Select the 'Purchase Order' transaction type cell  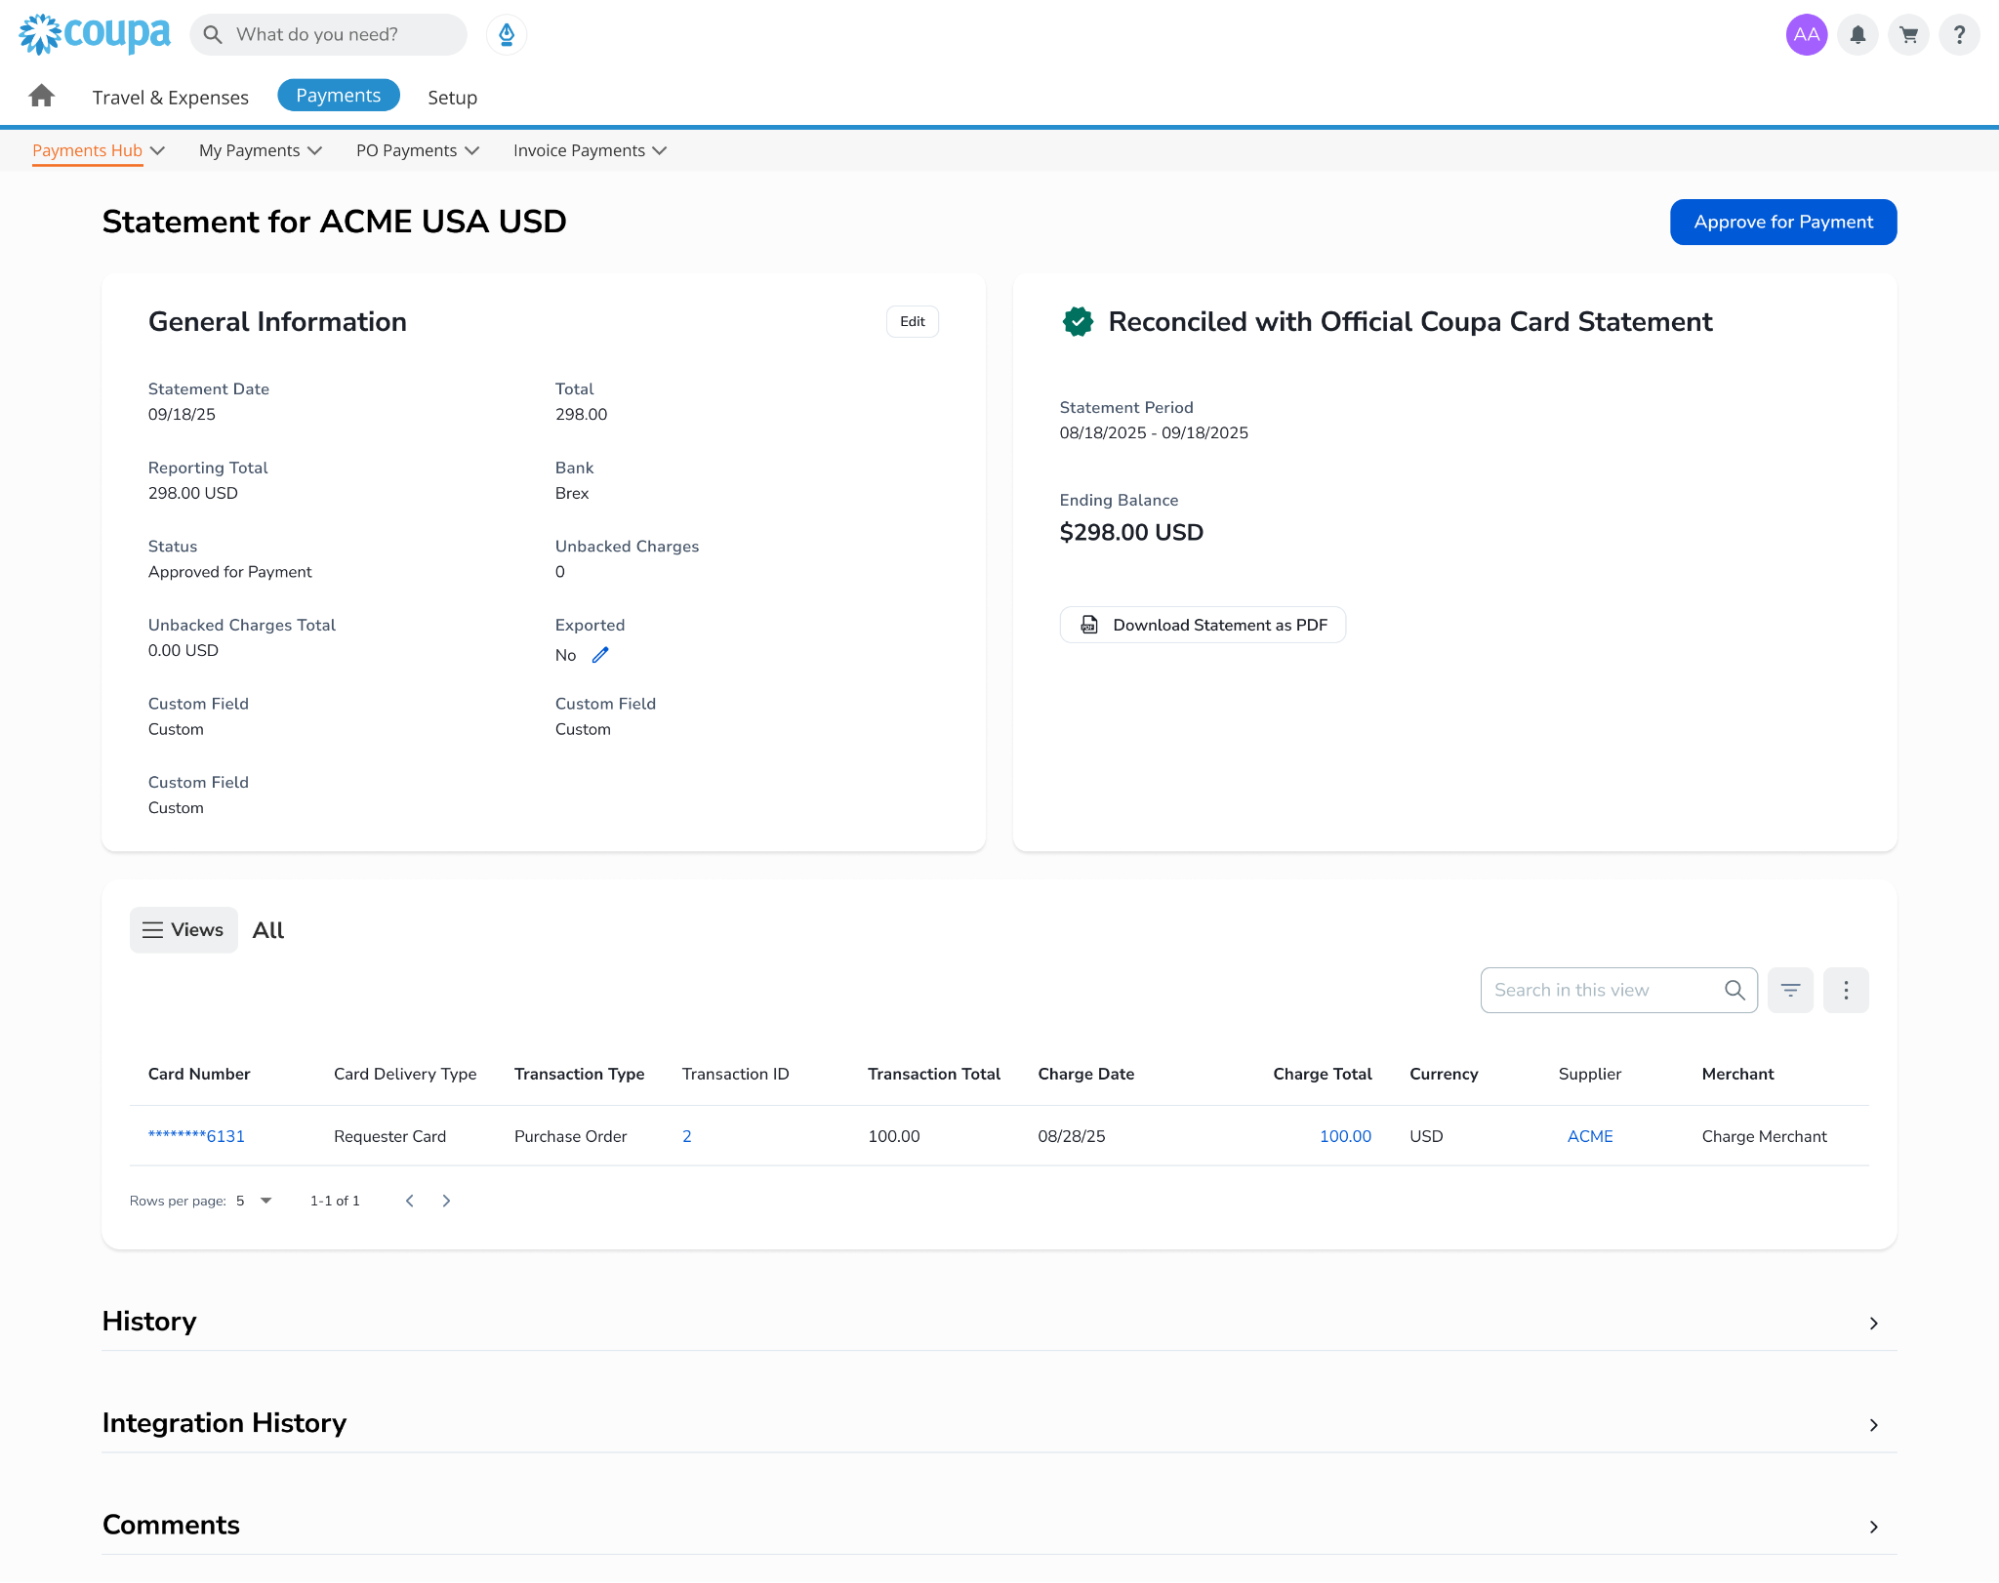pyautogui.click(x=570, y=1136)
